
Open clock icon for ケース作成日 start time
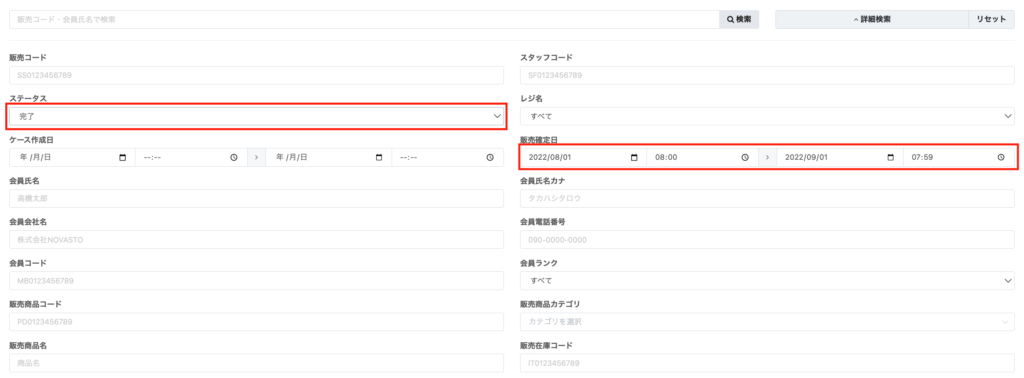click(x=234, y=157)
